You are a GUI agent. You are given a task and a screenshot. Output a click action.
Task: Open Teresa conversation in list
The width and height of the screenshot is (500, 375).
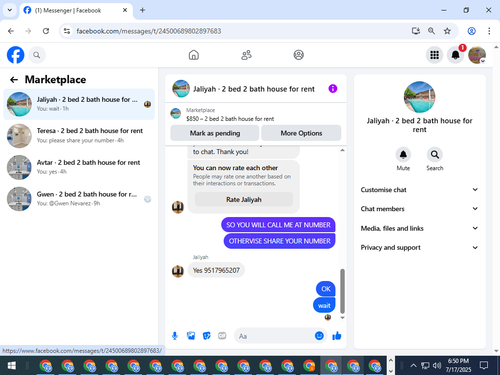[79, 136]
